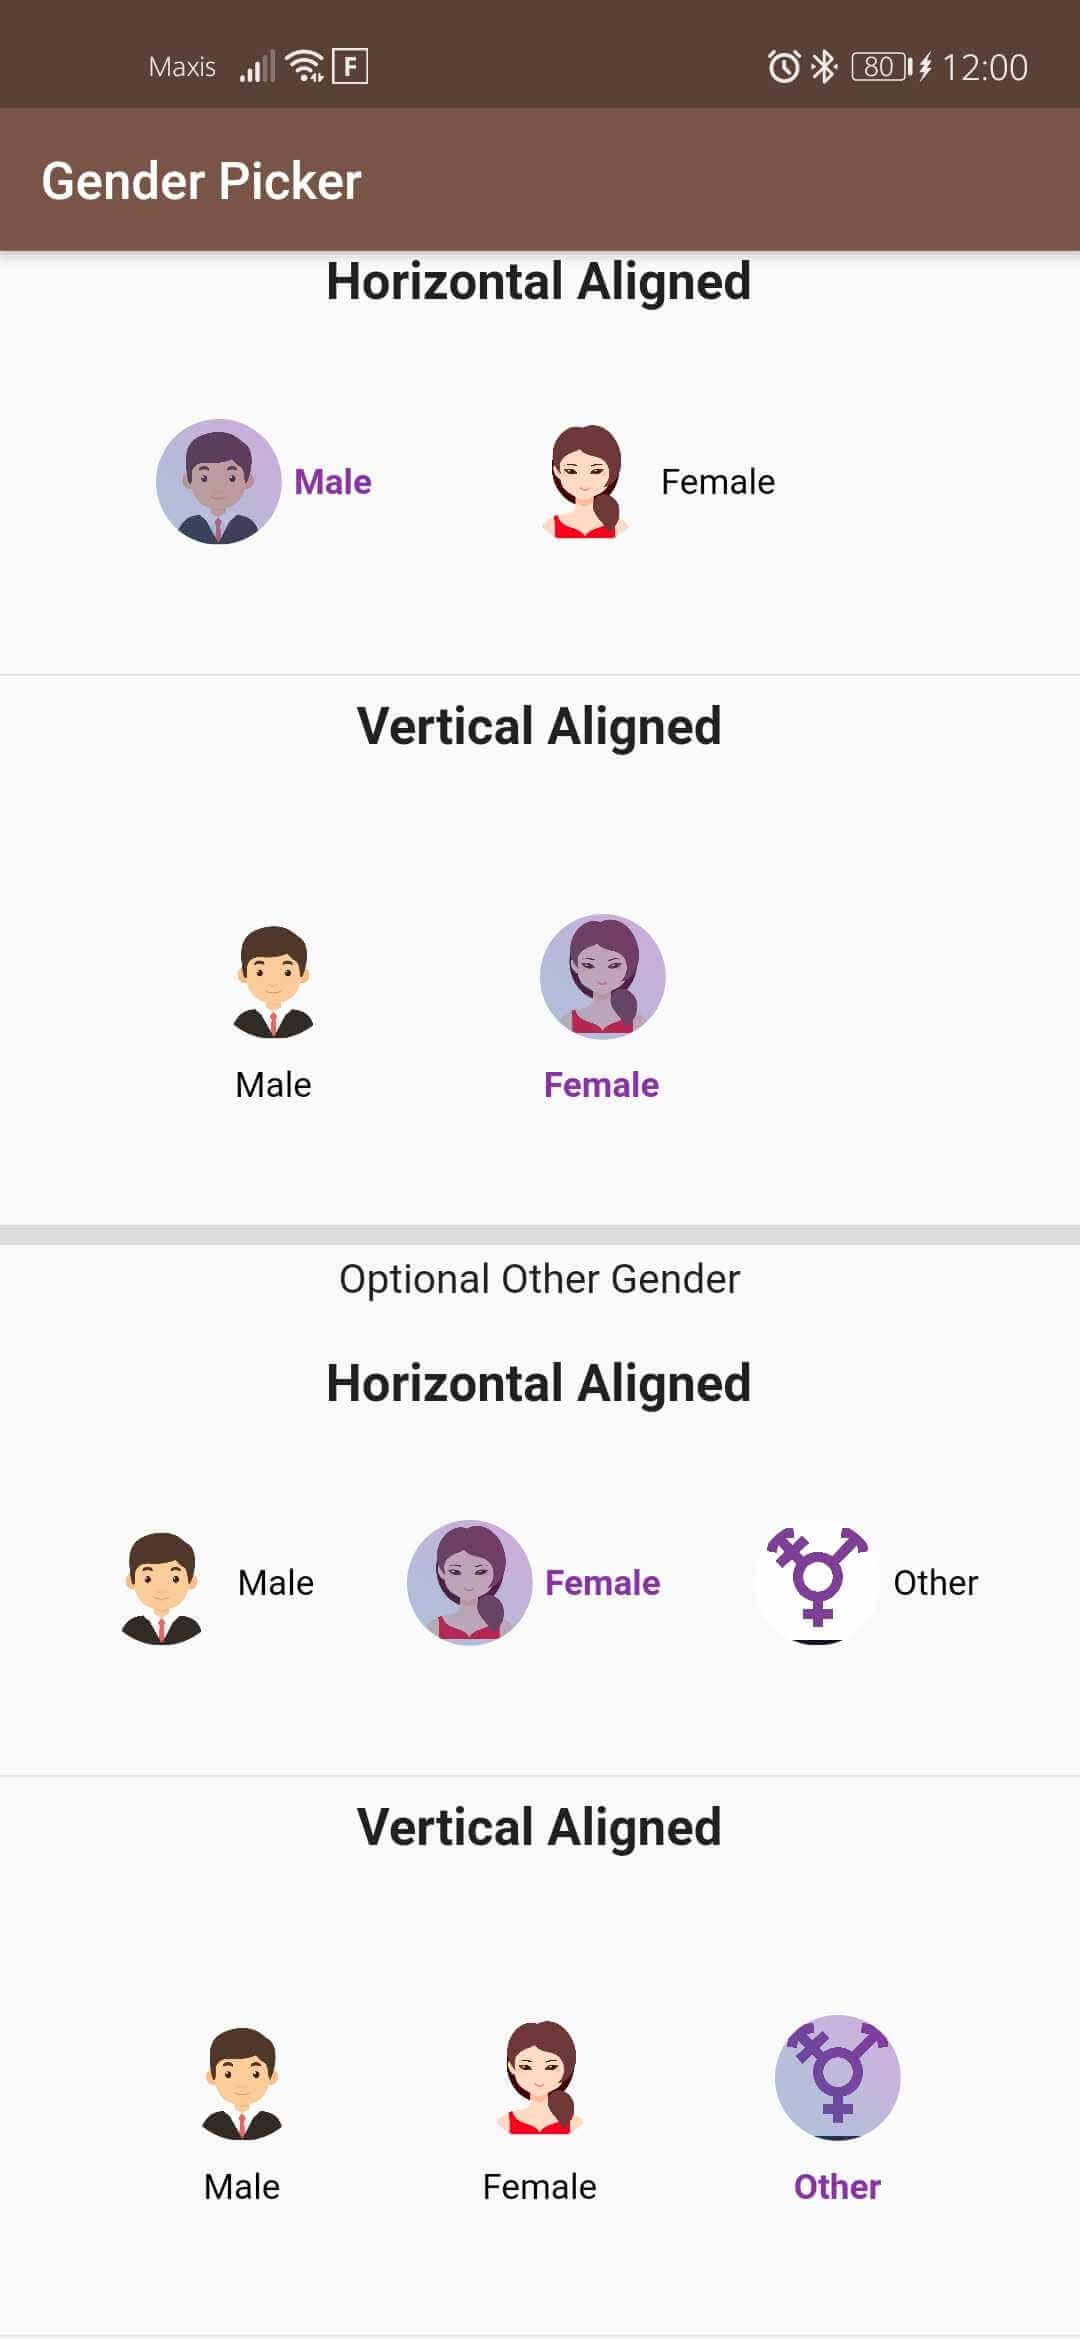This screenshot has height=2340, width=1080.
Task: Choose the Male avatar in first vertical picker
Action: (x=273, y=981)
